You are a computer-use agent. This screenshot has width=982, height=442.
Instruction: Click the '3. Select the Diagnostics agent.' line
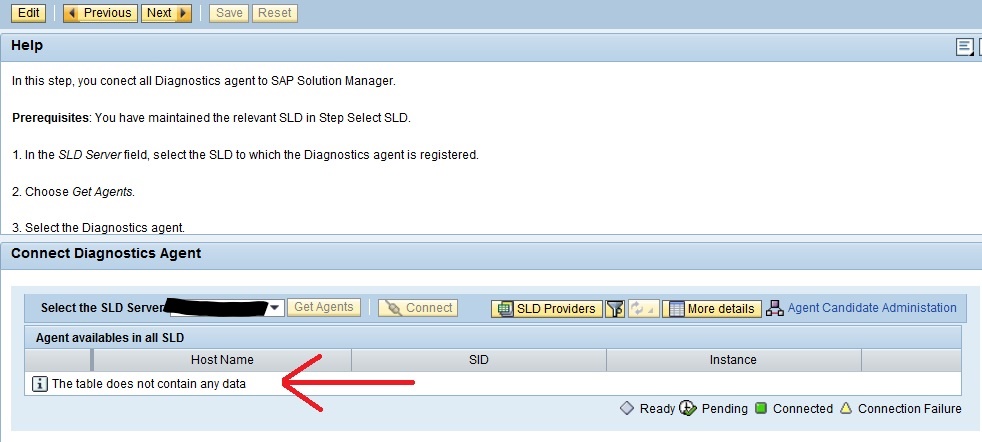pos(98,228)
